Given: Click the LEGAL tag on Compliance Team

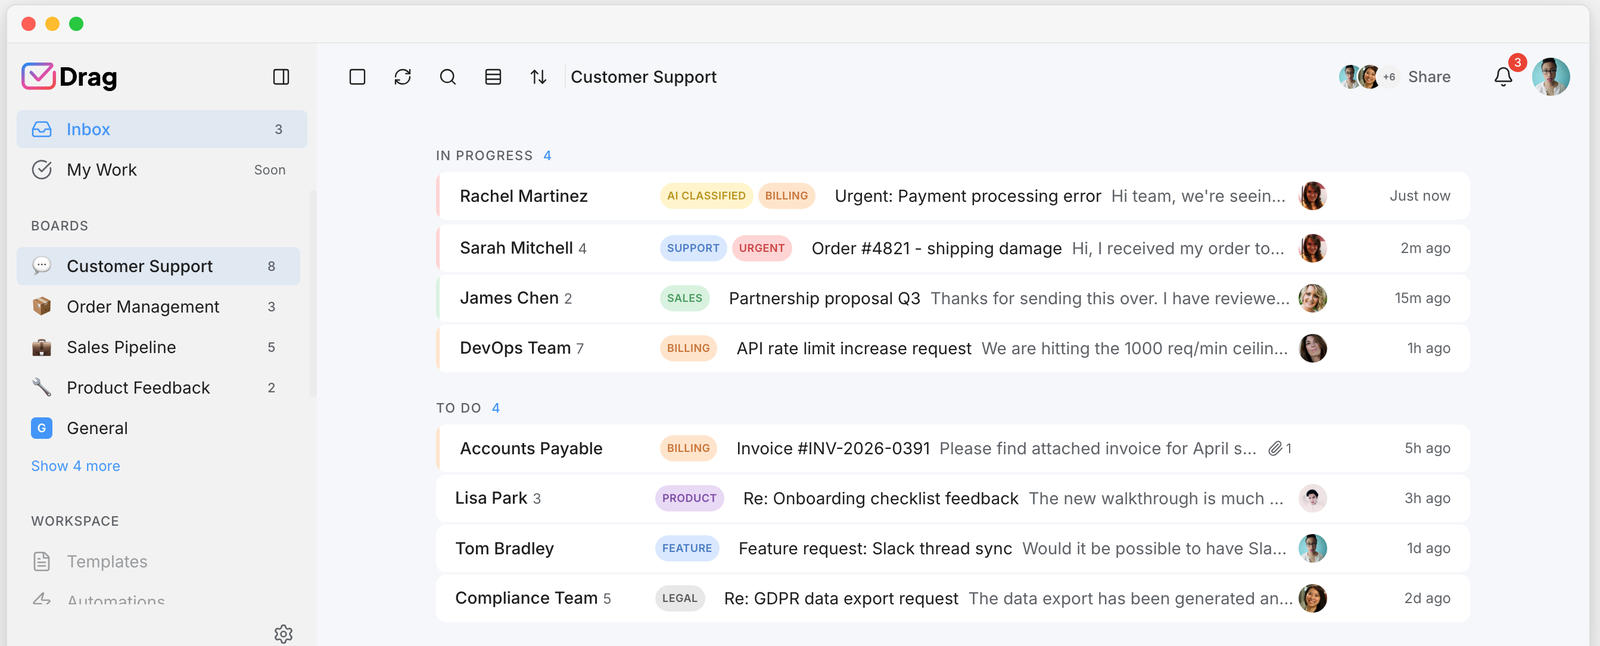Looking at the screenshot, I should [x=680, y=598].
